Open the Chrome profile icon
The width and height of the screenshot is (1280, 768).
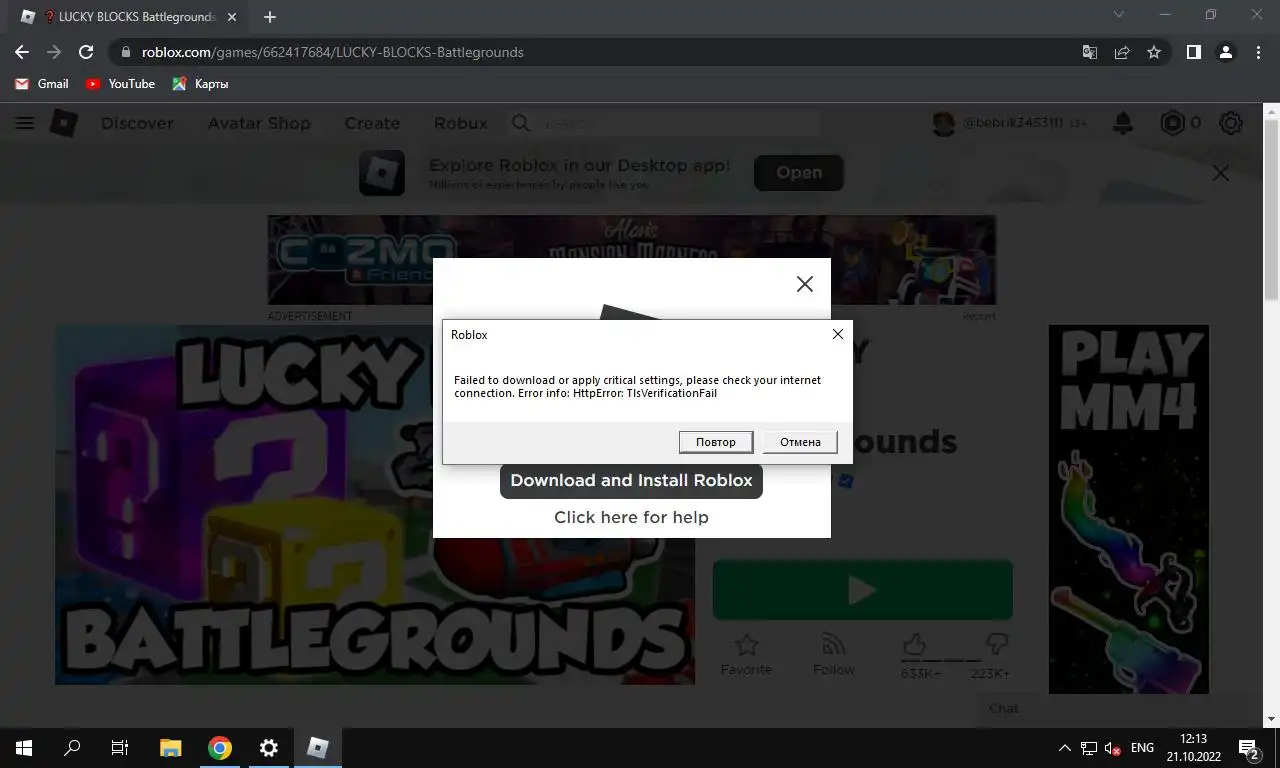coord(1226,52)
